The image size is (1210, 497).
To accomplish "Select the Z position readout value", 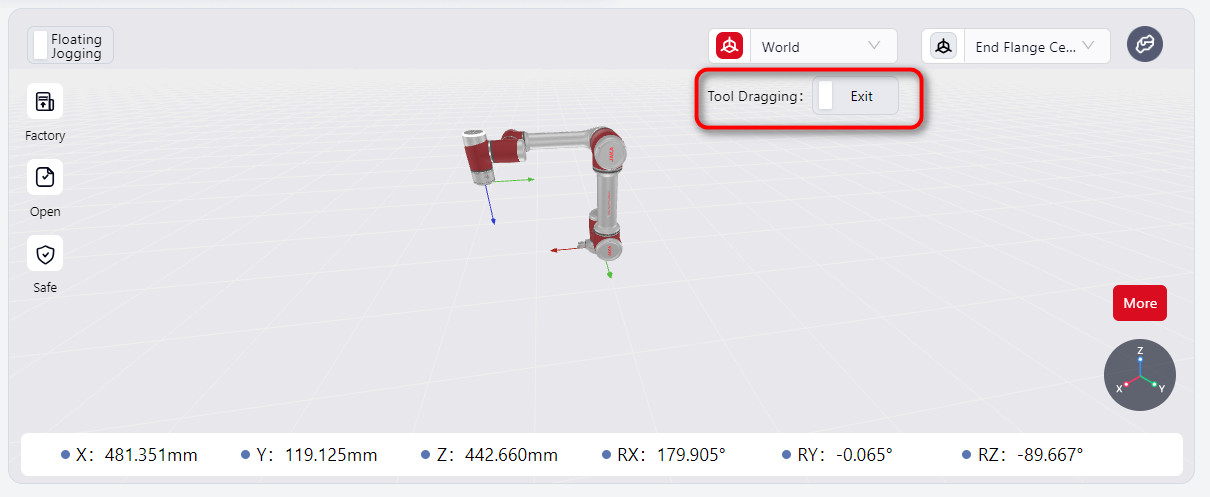I will coord(510,455).
